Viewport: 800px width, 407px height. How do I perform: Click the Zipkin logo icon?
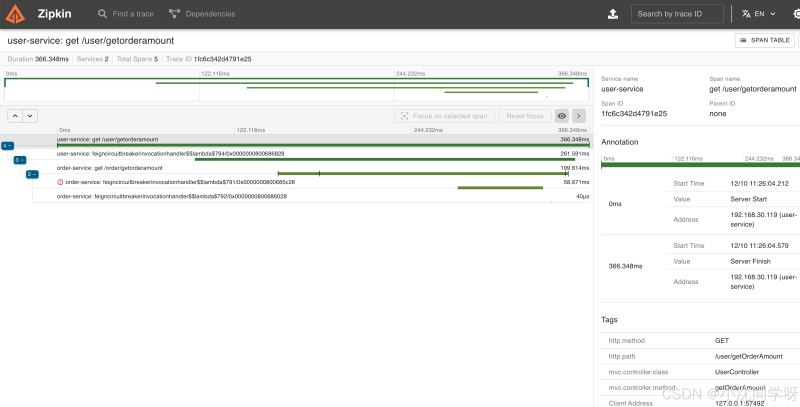coord(15,14)
